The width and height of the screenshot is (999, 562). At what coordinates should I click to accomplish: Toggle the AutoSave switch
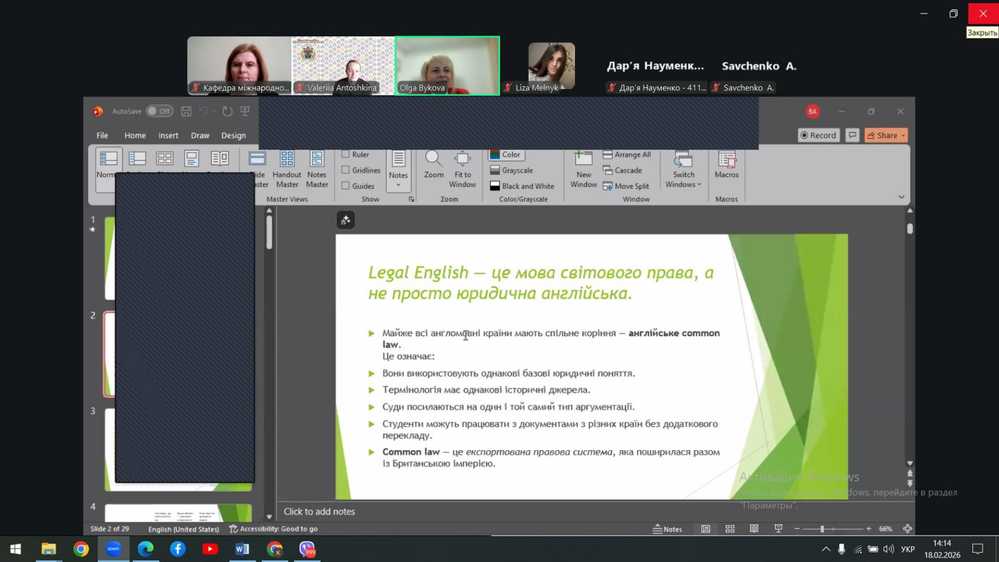[159, 111]
